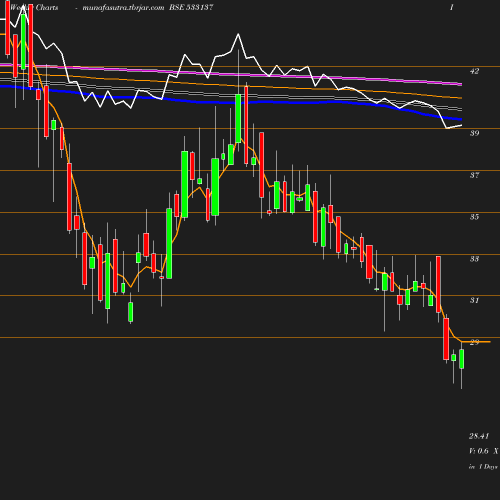Click the tall red candle near 33 level

coord(438,284)
